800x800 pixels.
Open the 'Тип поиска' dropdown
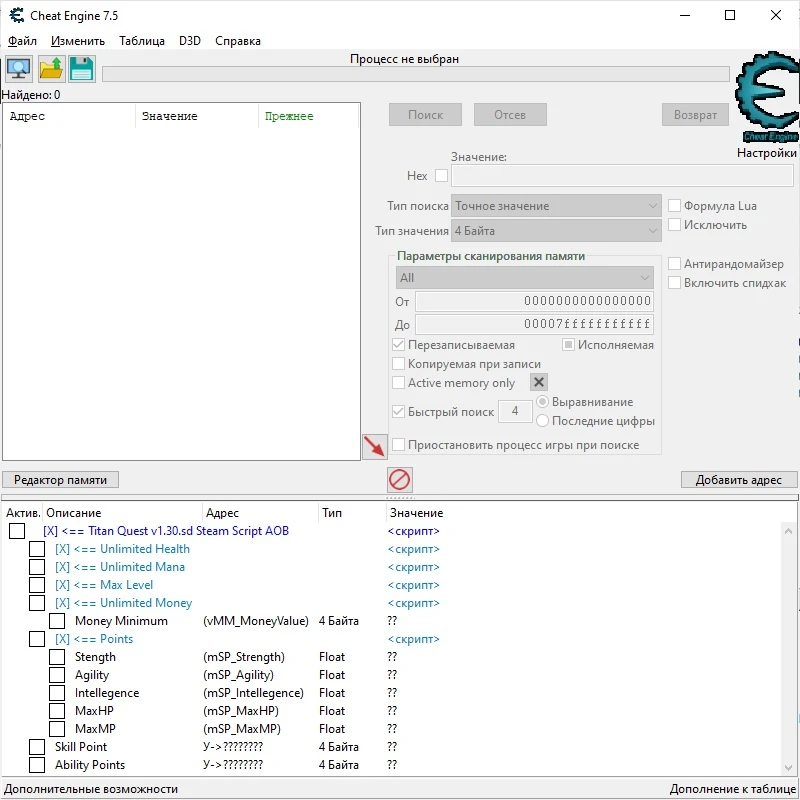coord(556,206)
